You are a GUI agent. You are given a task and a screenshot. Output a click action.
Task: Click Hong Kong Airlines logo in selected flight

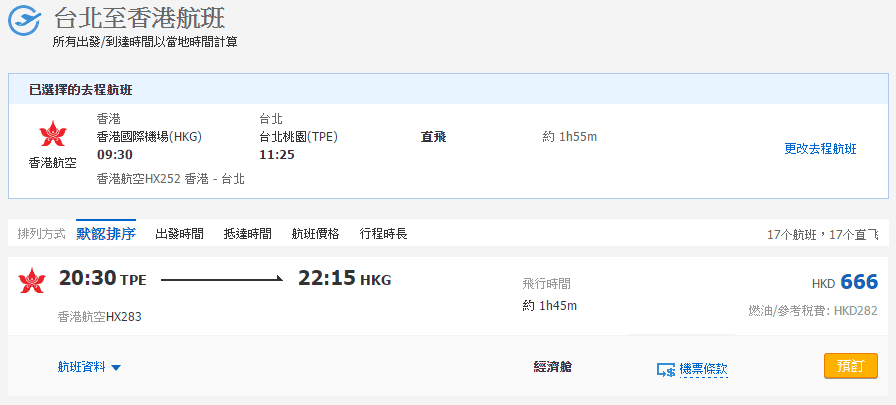[x=49, y=134]
